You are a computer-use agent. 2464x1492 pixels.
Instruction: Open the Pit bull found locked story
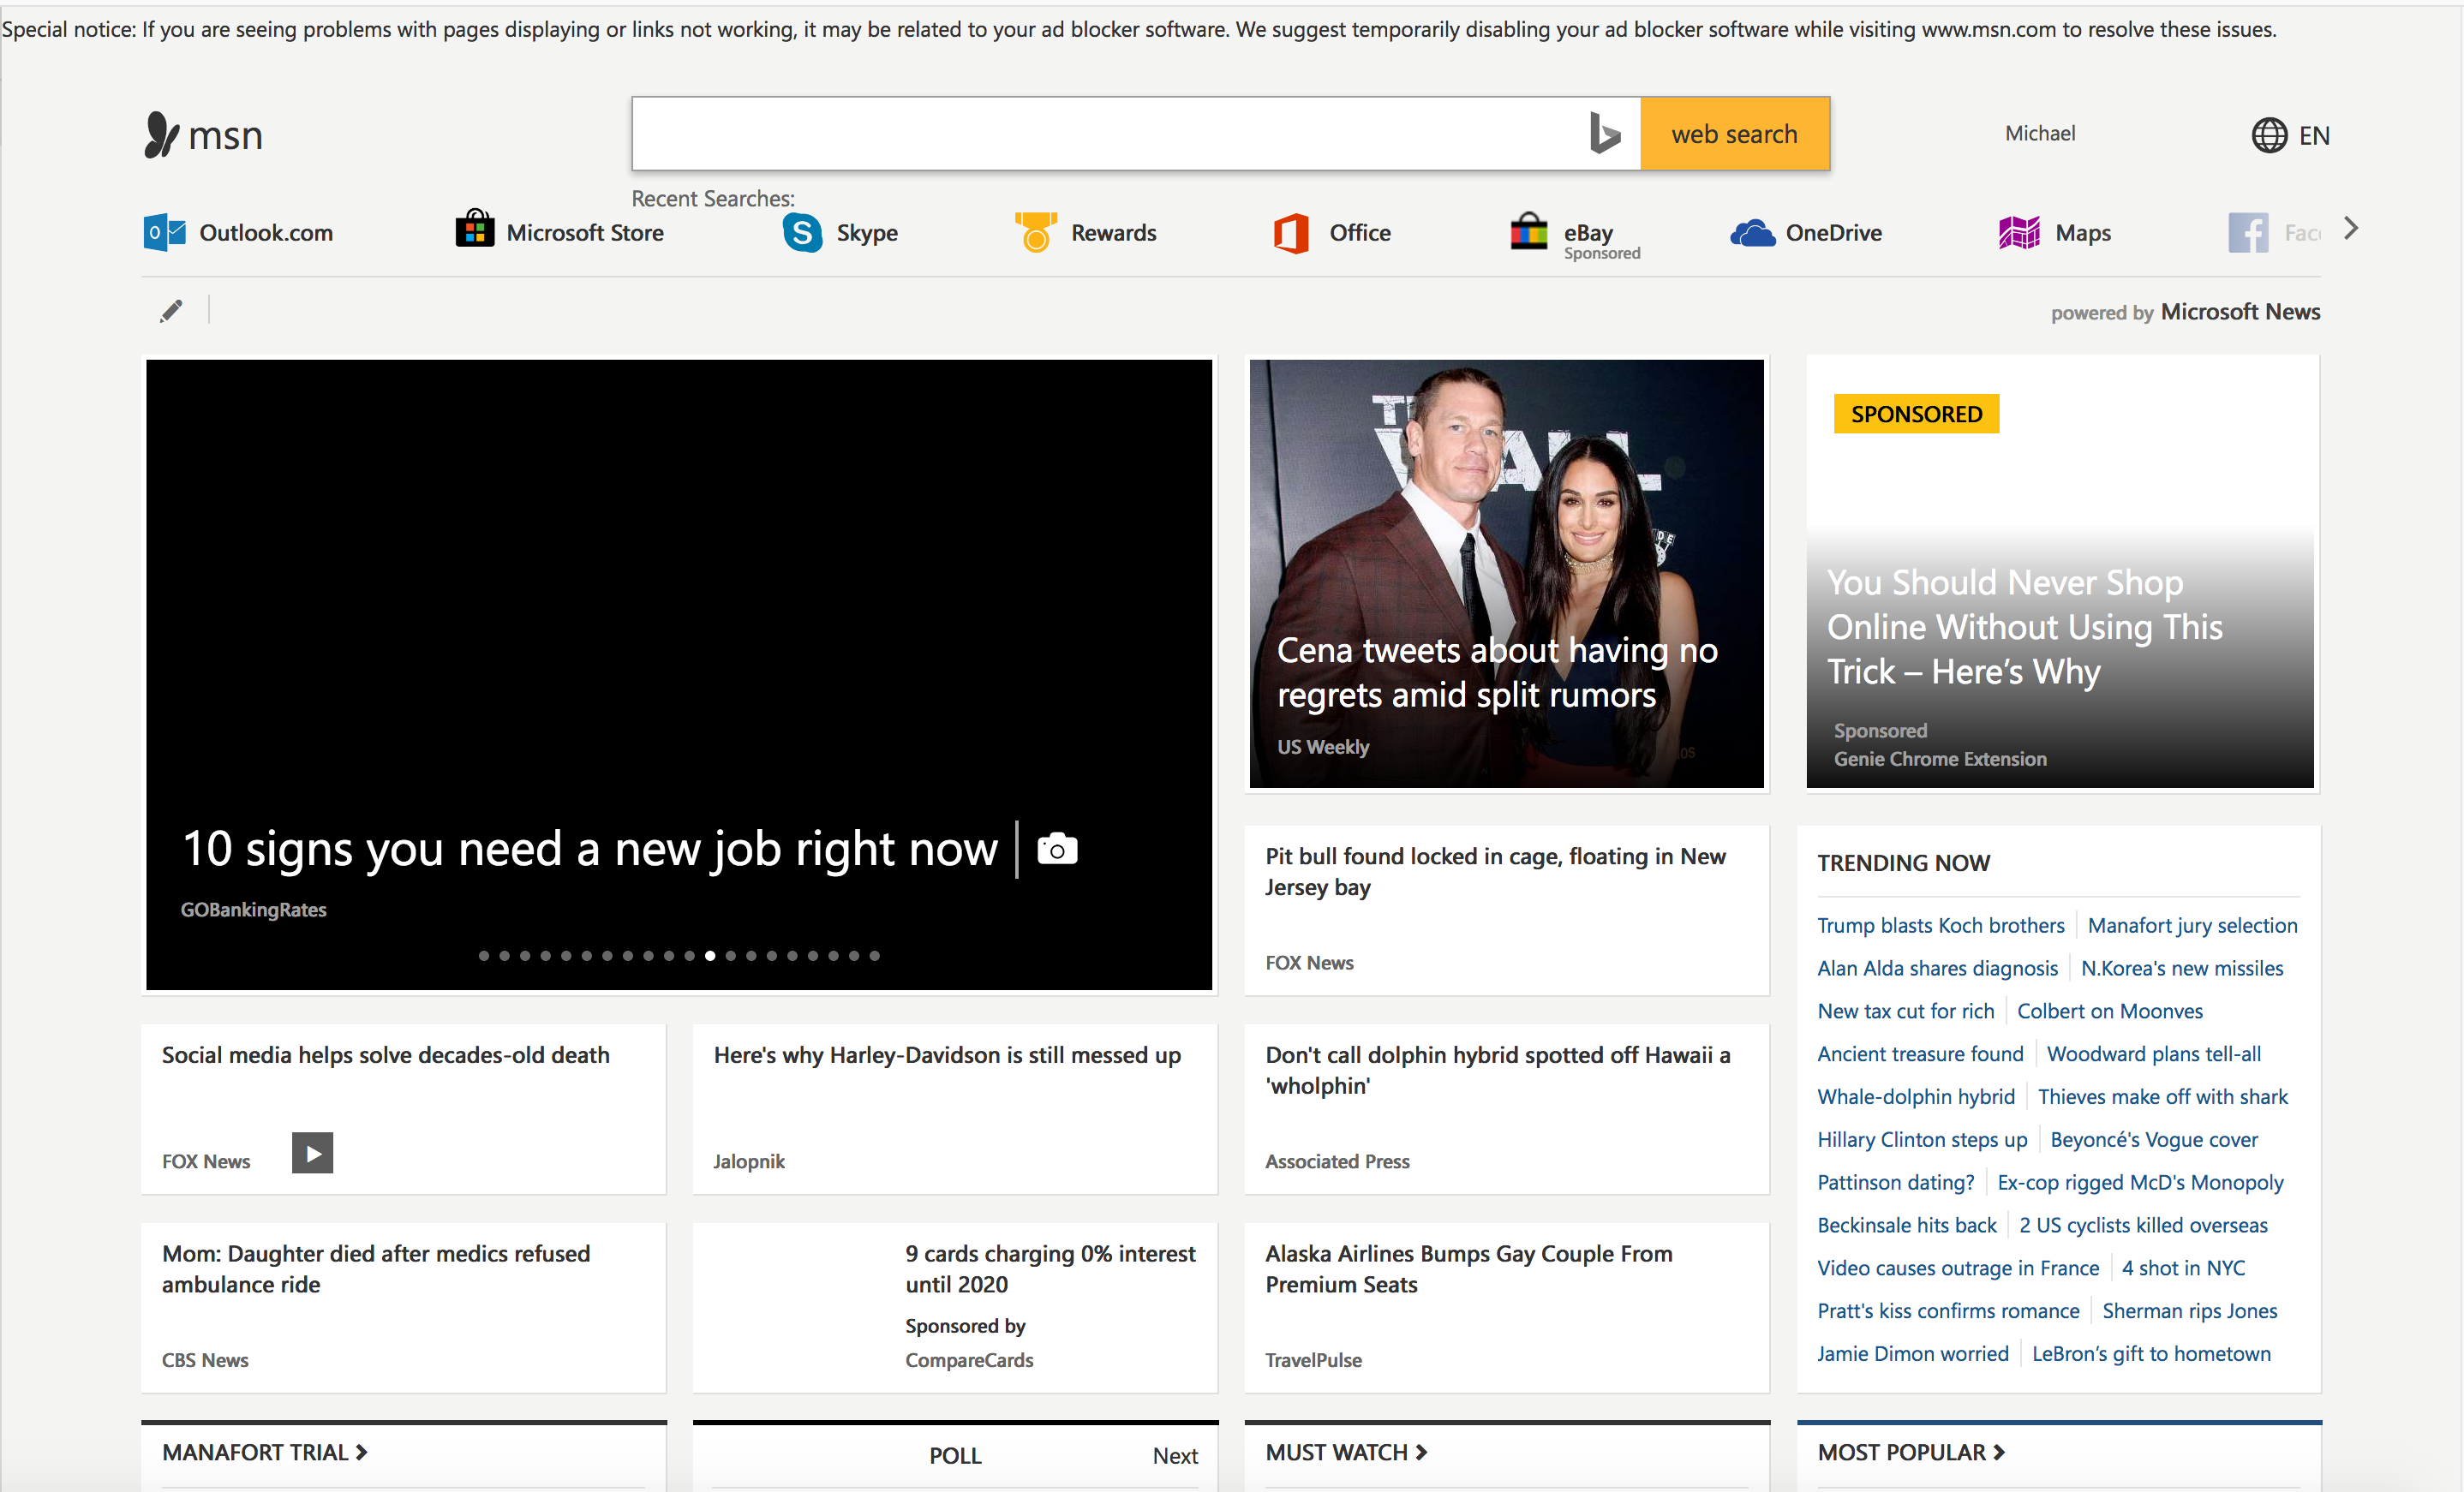click(1507, 910)
